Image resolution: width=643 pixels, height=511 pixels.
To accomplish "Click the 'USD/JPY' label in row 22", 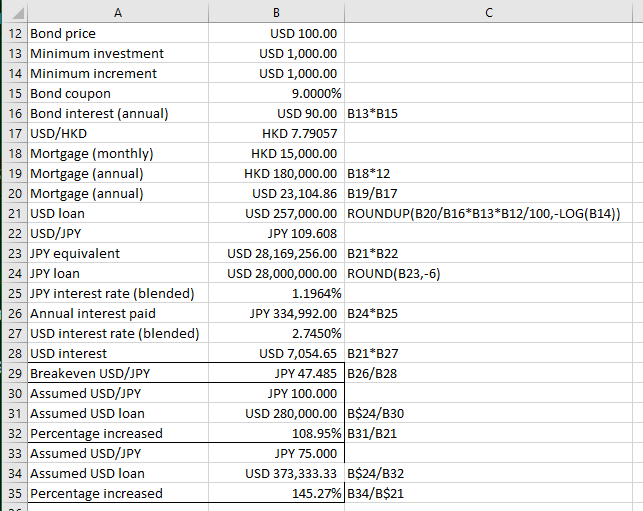I will [118, 233].
